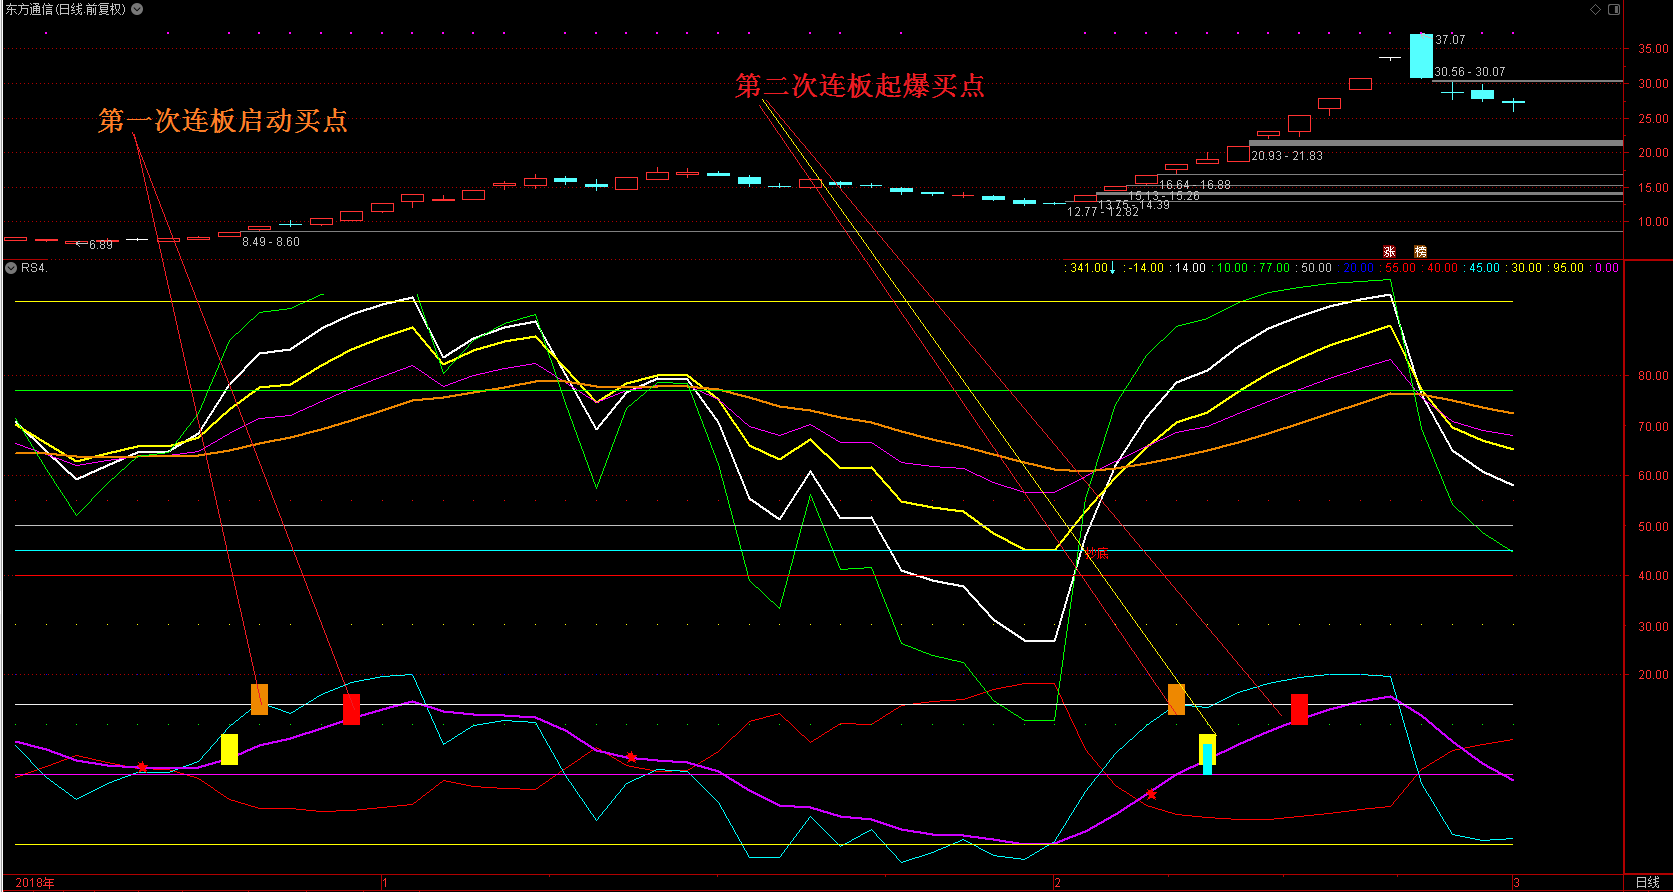Image resolution: width=1673 pixels, height=892 pixels.
Task: Click 80.00 on the indicator axis
Action: pos(1652,377)
